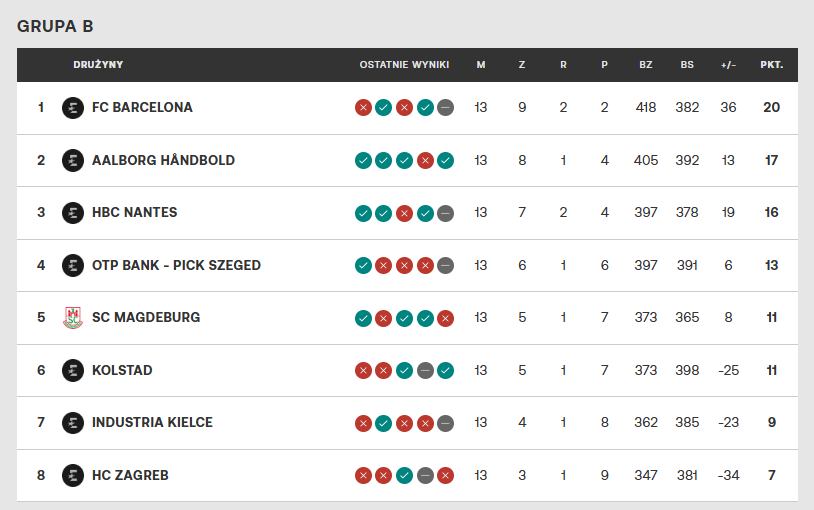Click the HC Zagreb team logo

[x=72, y=475]
